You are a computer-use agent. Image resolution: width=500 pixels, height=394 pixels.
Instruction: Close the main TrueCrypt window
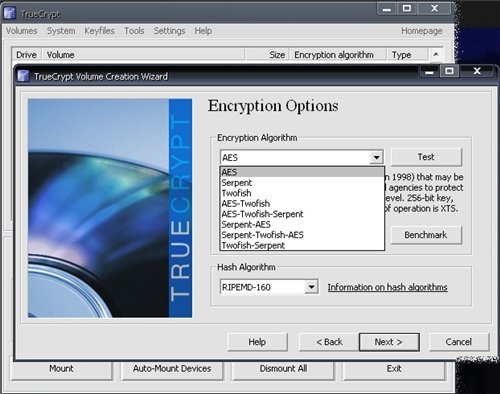434,8
